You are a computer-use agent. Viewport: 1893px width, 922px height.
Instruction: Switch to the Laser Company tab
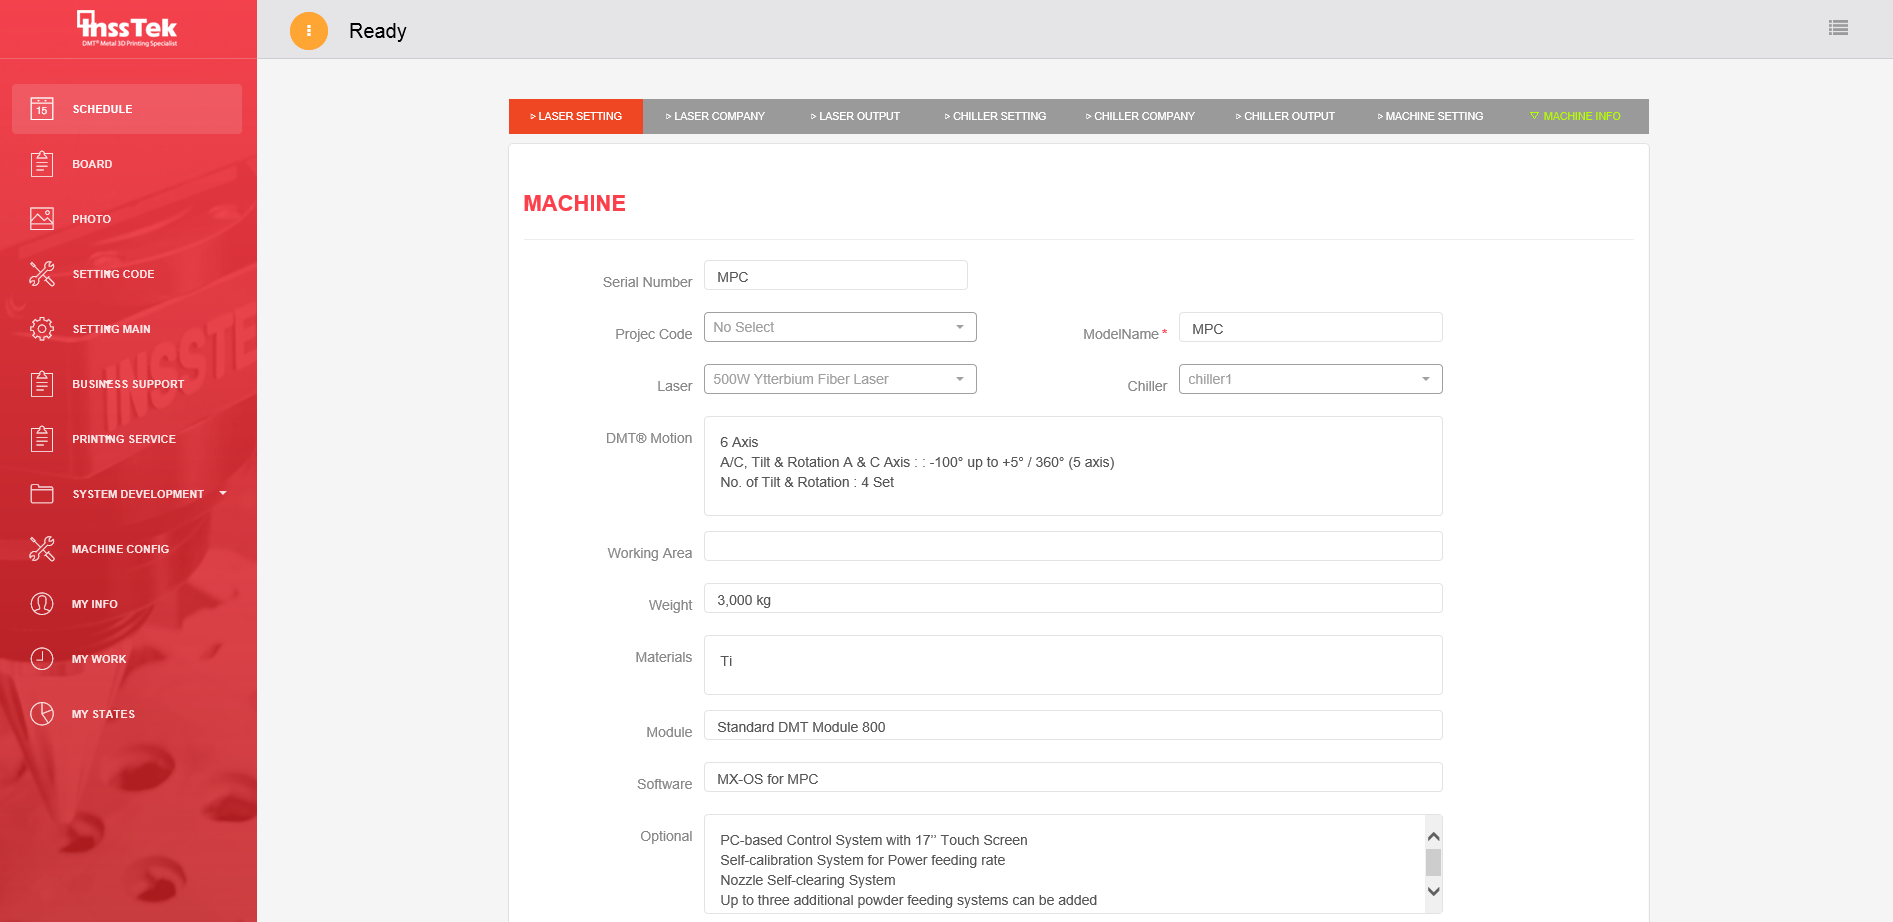[715, 116]
